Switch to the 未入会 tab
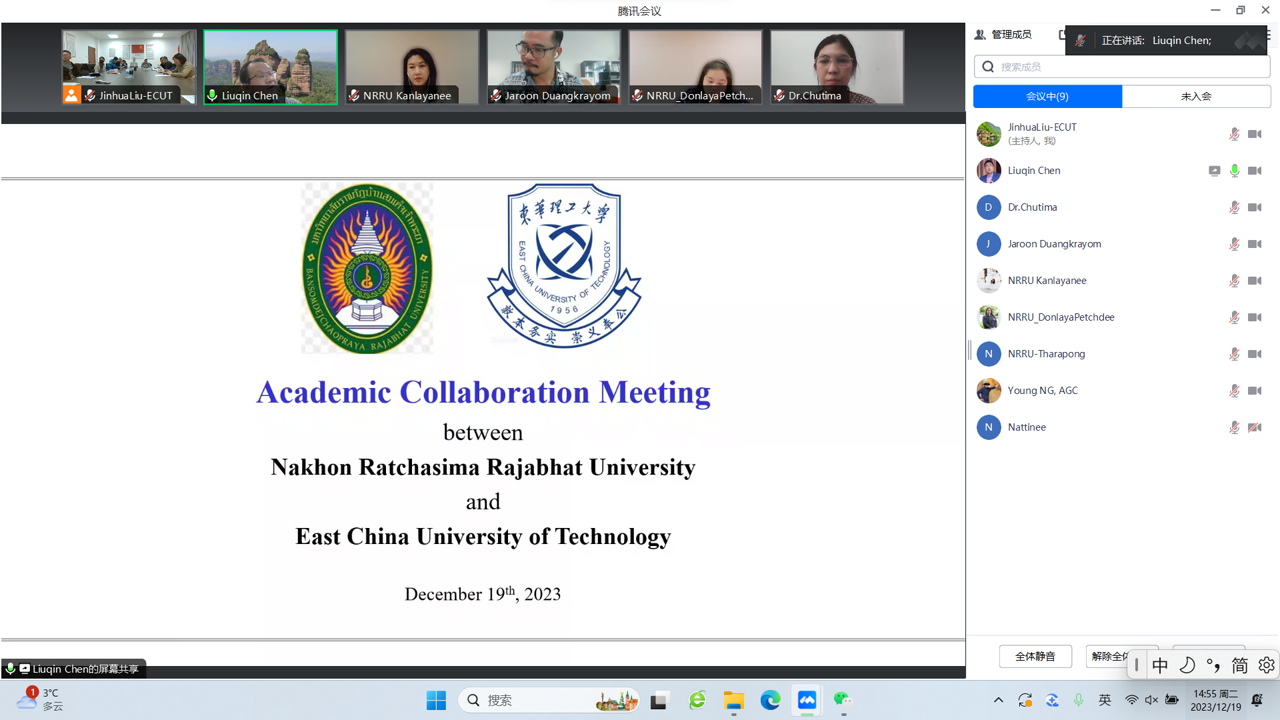This screenshot has height=720, width=1280. [x=1196, y=96]
